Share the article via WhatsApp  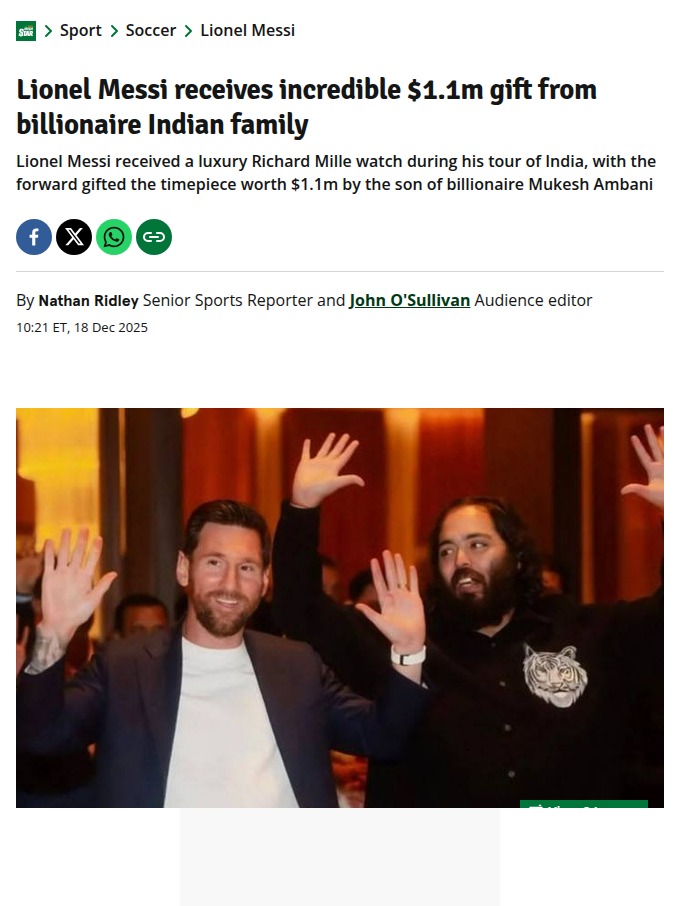tap(114, 237)
